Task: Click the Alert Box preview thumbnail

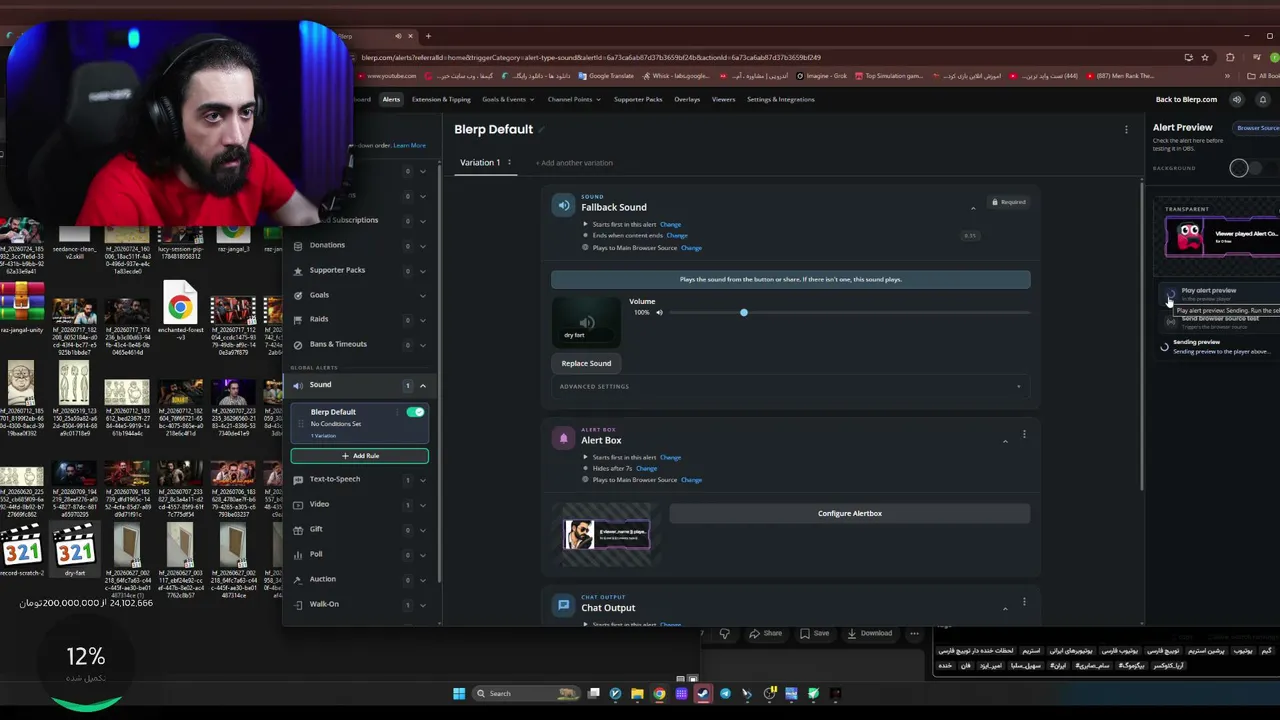Action: pos(606,535)
